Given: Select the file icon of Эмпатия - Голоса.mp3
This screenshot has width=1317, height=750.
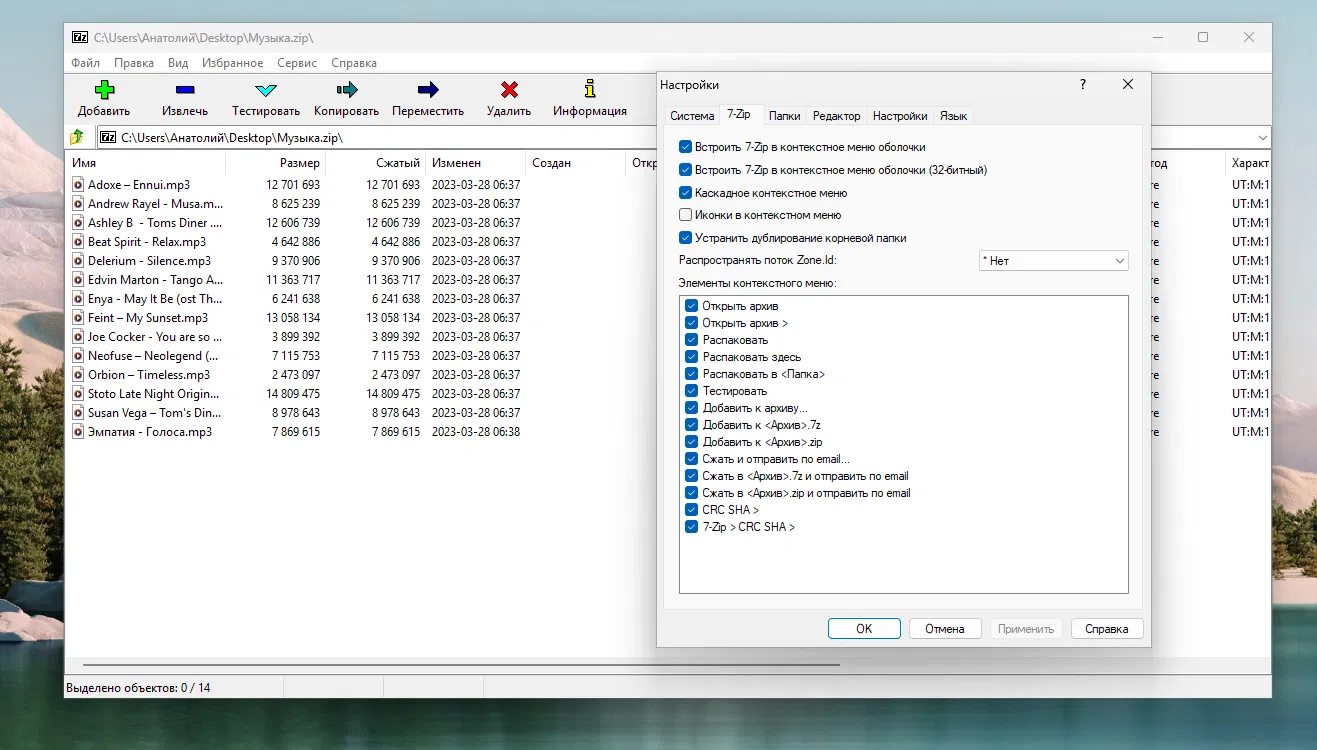Looking at the screenshot, I should point(79,432).
